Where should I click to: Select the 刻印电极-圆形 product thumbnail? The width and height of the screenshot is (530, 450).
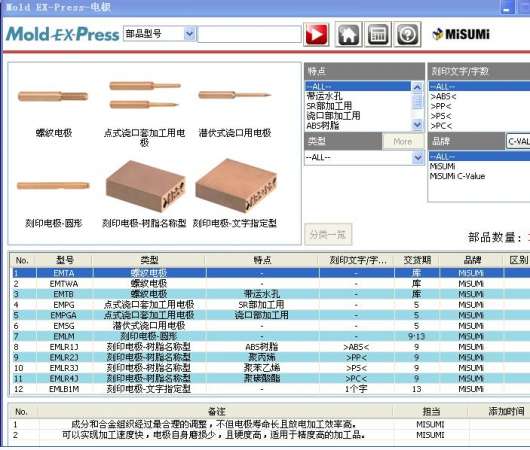pos(53,185)
